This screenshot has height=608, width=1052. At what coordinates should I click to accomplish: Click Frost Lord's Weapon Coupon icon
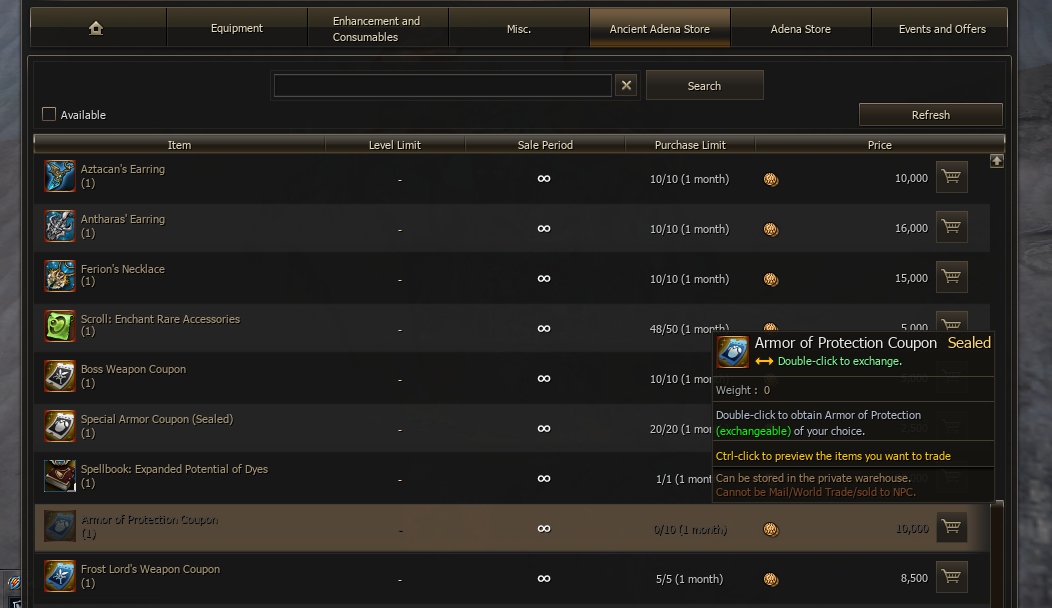[60, 576]
